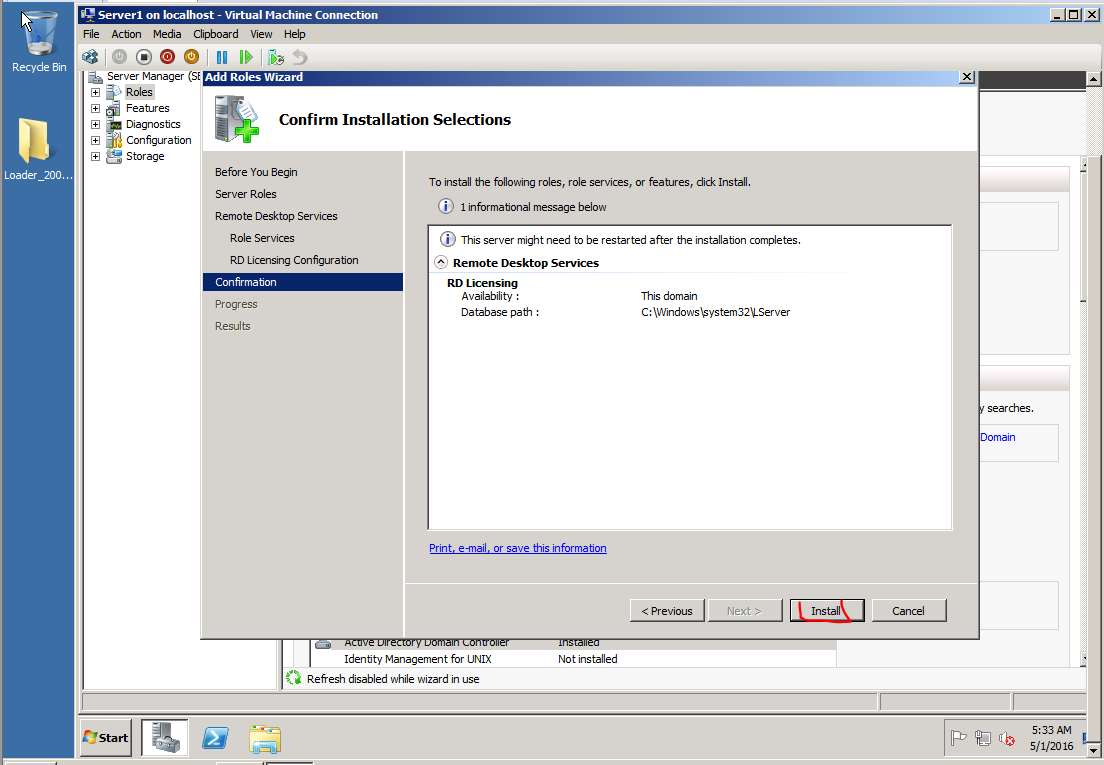Screen dimensions: 1104x765
Task: Click the Availability value 'This domain'
Action: point(669,296)
